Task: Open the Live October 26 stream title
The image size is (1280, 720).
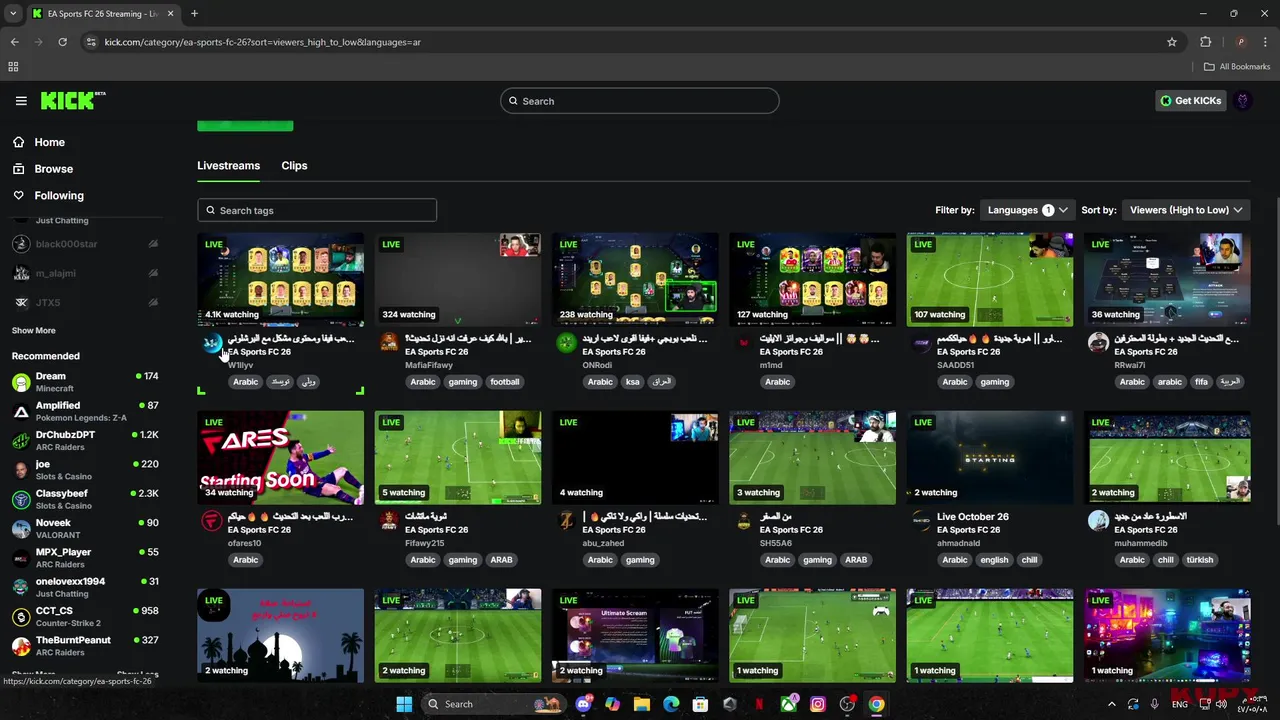Action: point(973,517)
